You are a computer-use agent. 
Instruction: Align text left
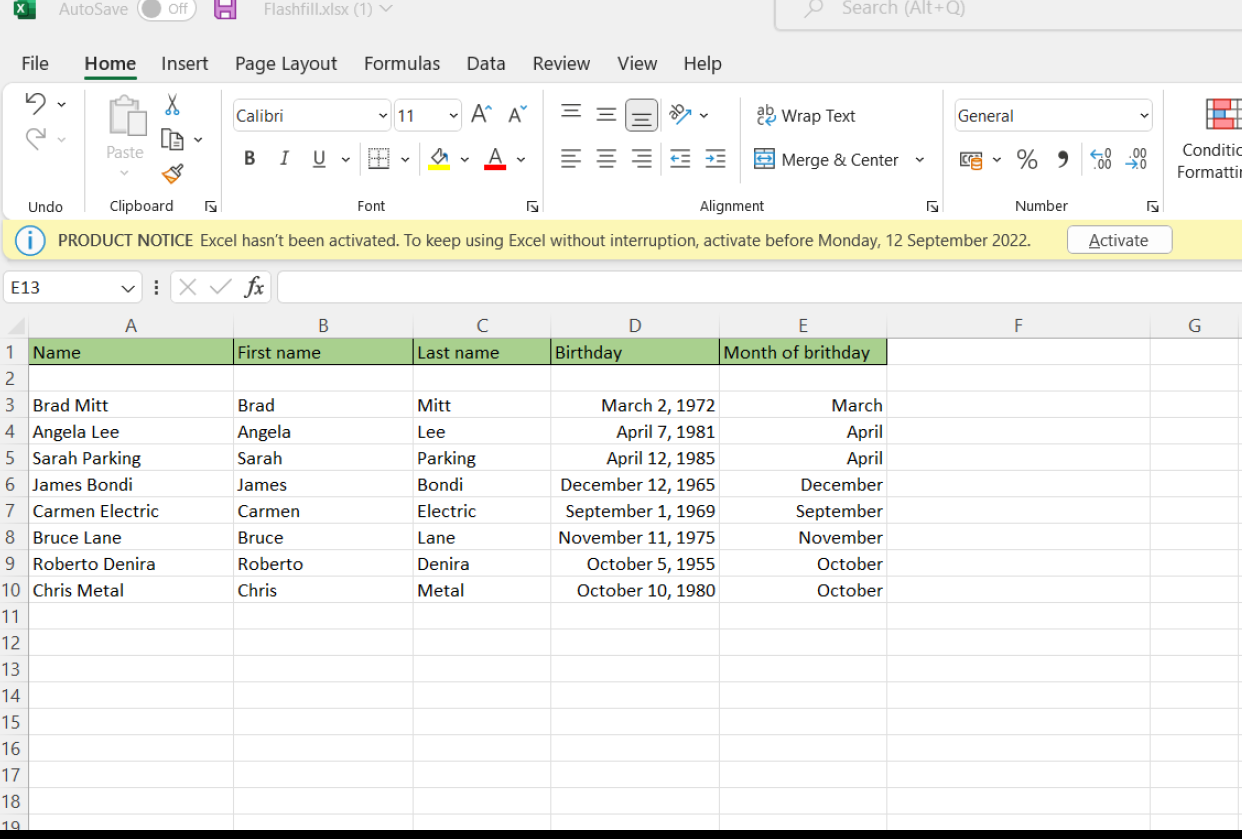point(571,159)
